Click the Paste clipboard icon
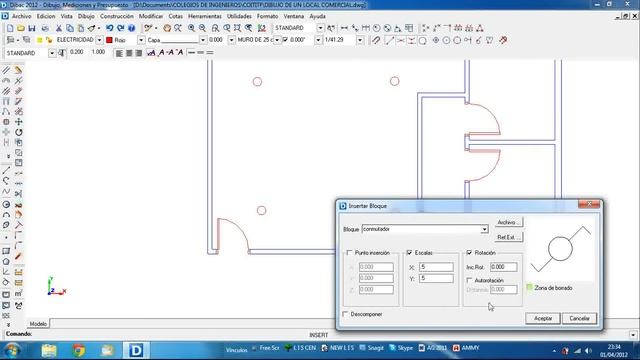The width and height of the screenshot is (640, 360). pyautogui.click(x=81, y=28)
